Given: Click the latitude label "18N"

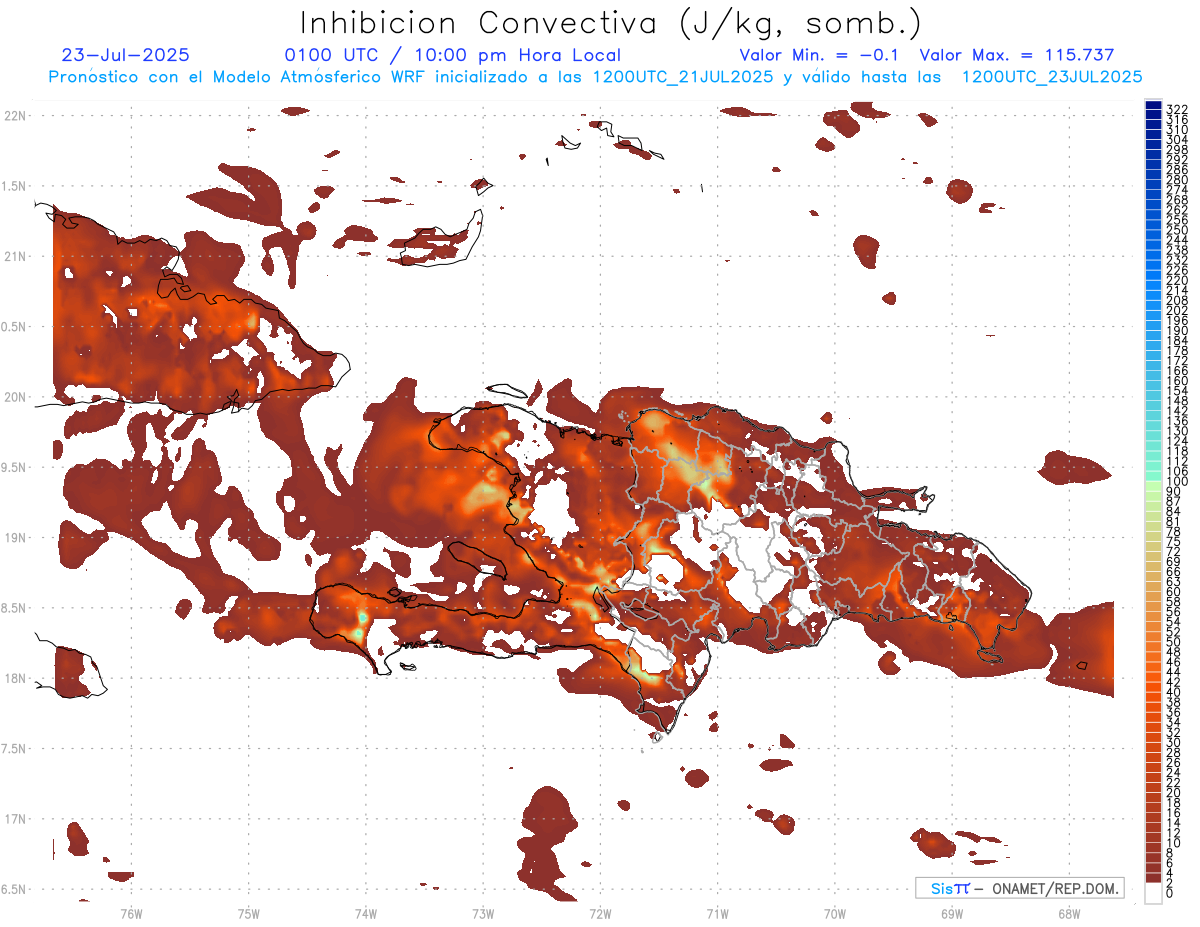Looking at the screenshot, I should click(14, 678).
